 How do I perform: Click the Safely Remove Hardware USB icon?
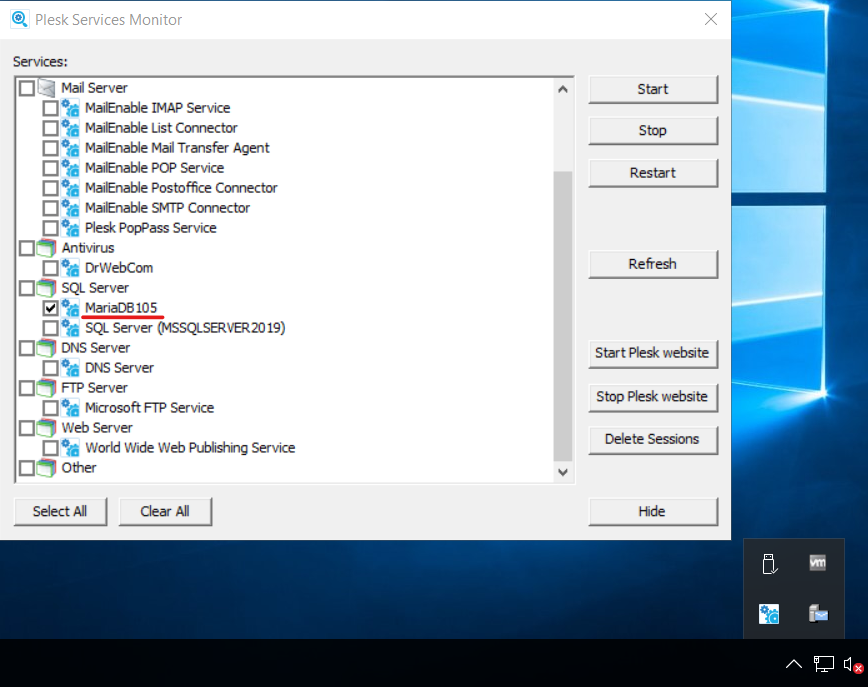point(769,564)
